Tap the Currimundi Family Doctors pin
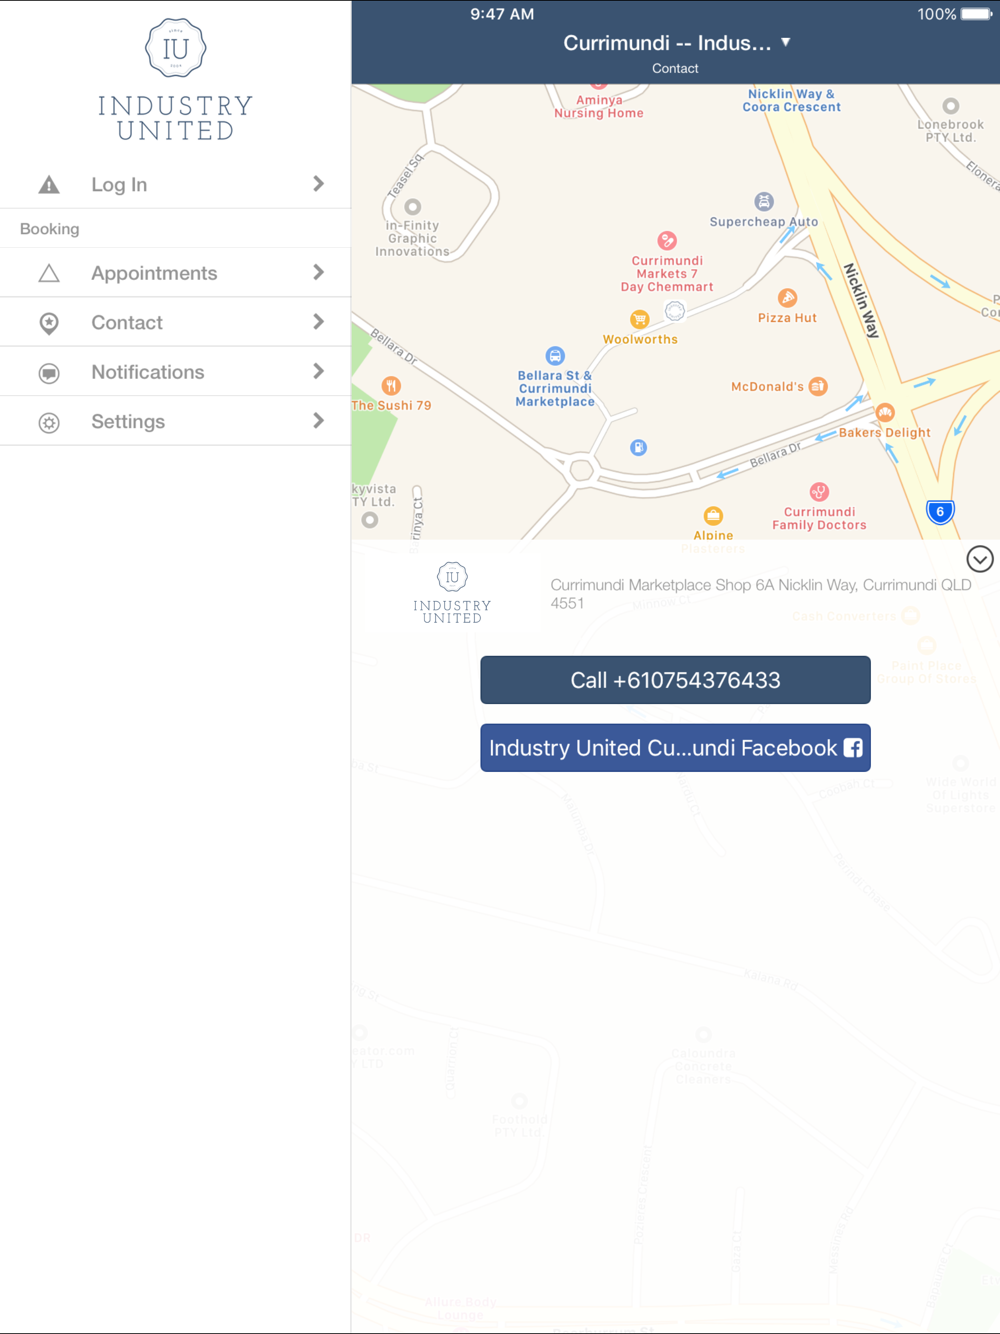1000x1334 pixels. (x=819, y=492)
